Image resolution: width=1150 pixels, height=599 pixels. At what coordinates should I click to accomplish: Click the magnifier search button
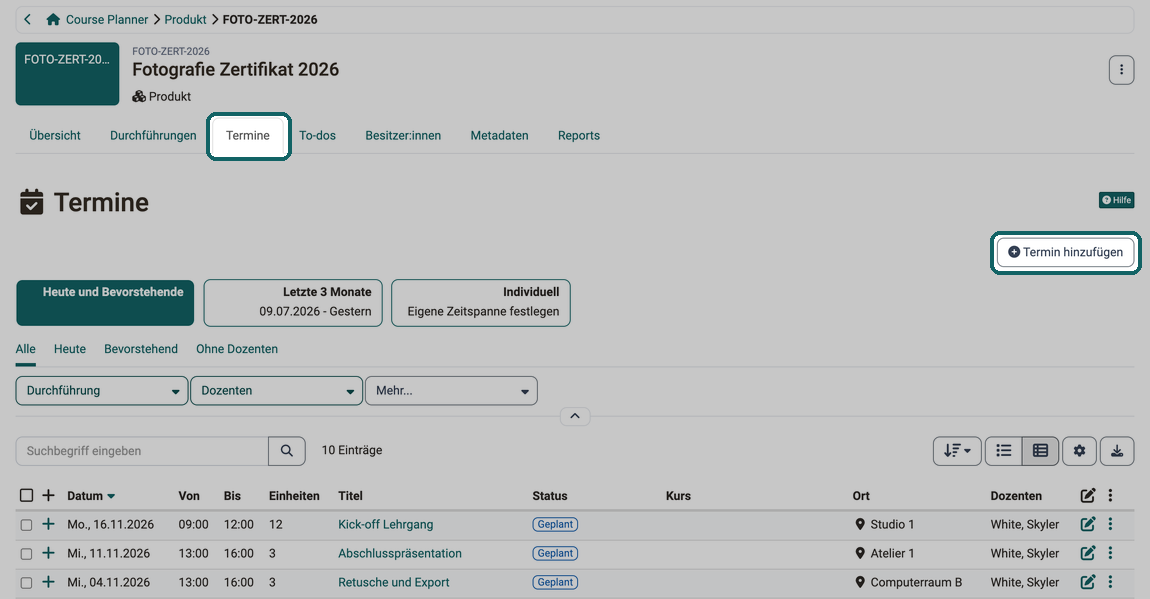(x=287, y=451)
